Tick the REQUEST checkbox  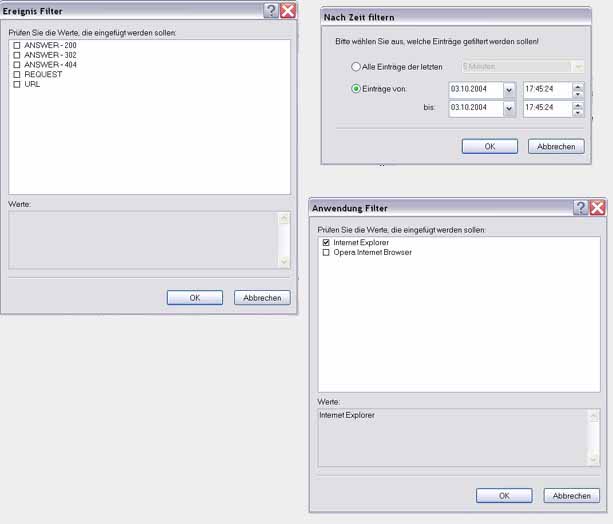(17, 75)
